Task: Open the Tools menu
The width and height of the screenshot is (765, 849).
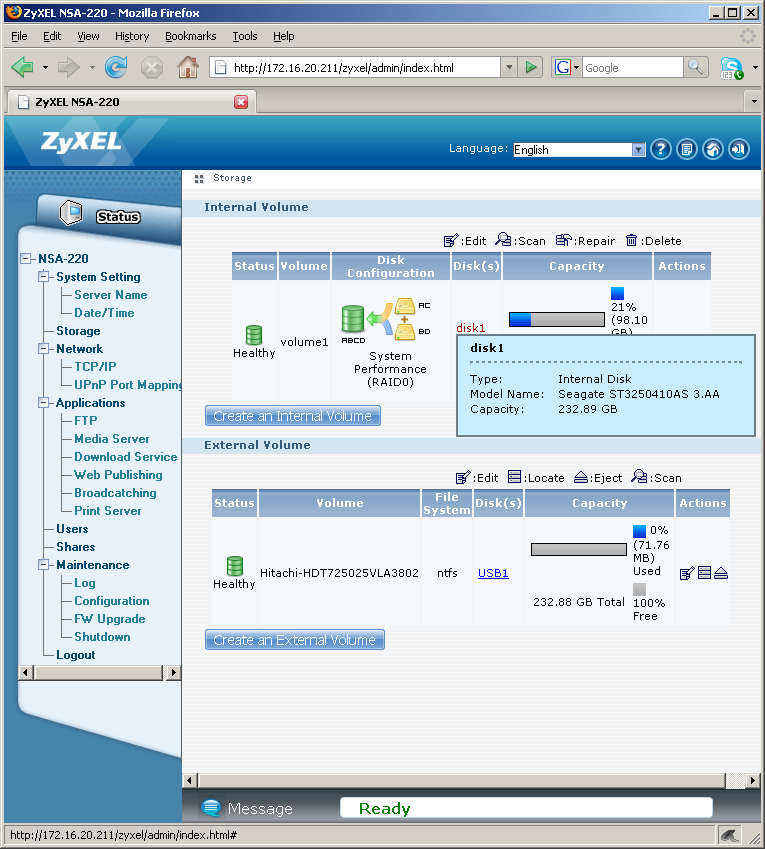Action: pos(245,36)
